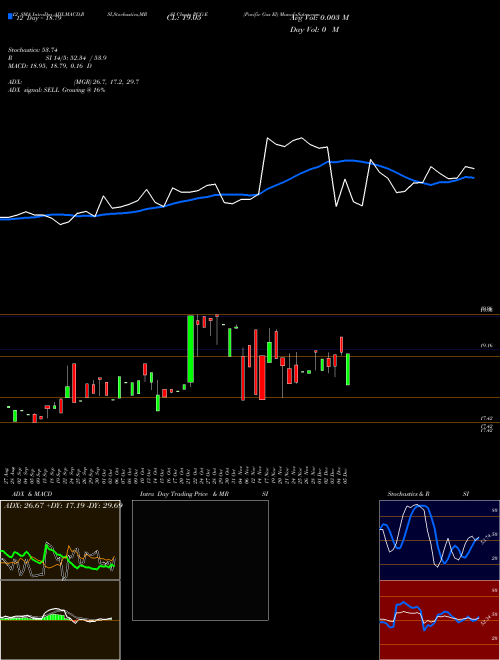
Task: Click the tall green breakout candlestick
Action: point(191,349)
